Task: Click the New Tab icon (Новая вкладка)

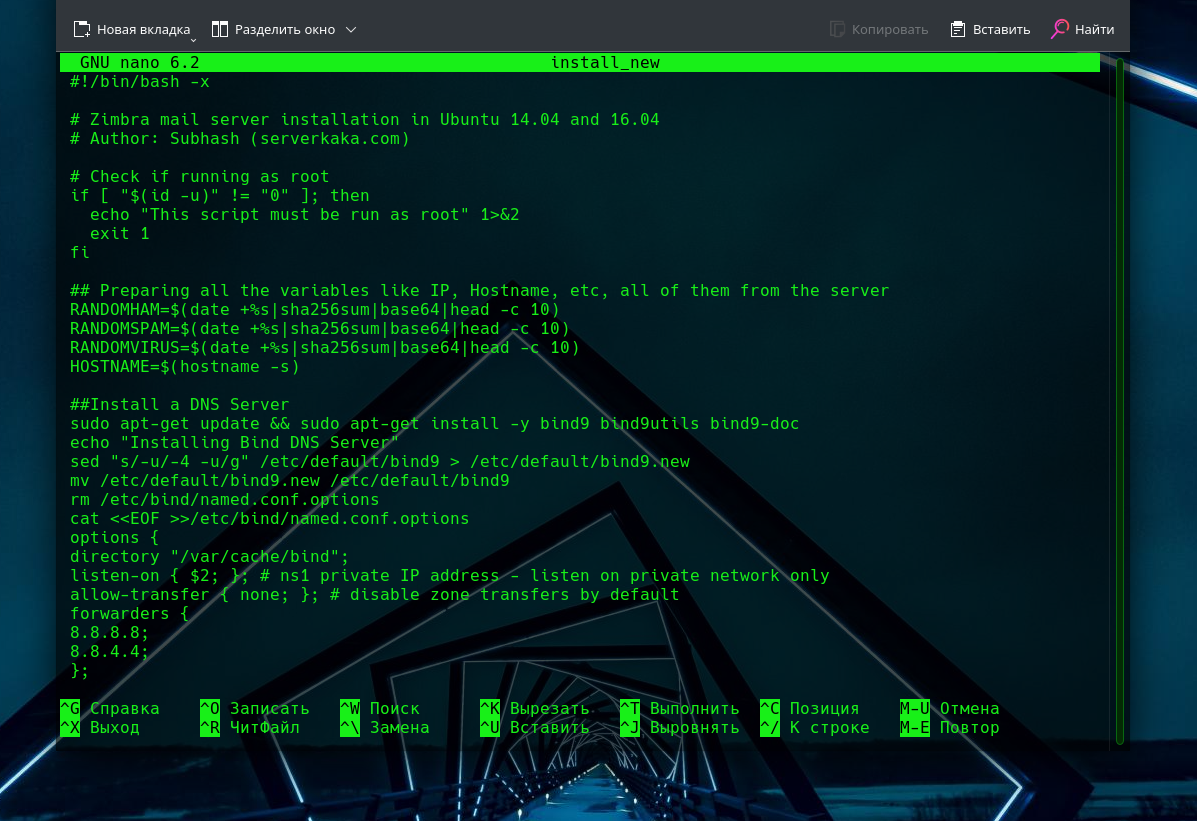Action: click(82, 29)
